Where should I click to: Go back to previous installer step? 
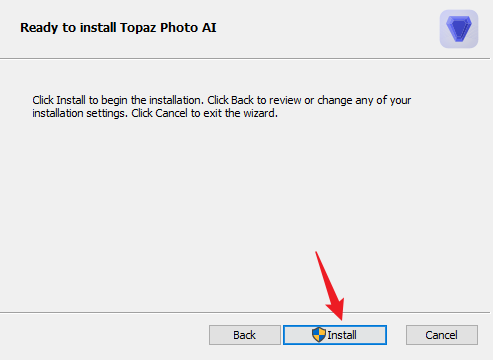245,335
